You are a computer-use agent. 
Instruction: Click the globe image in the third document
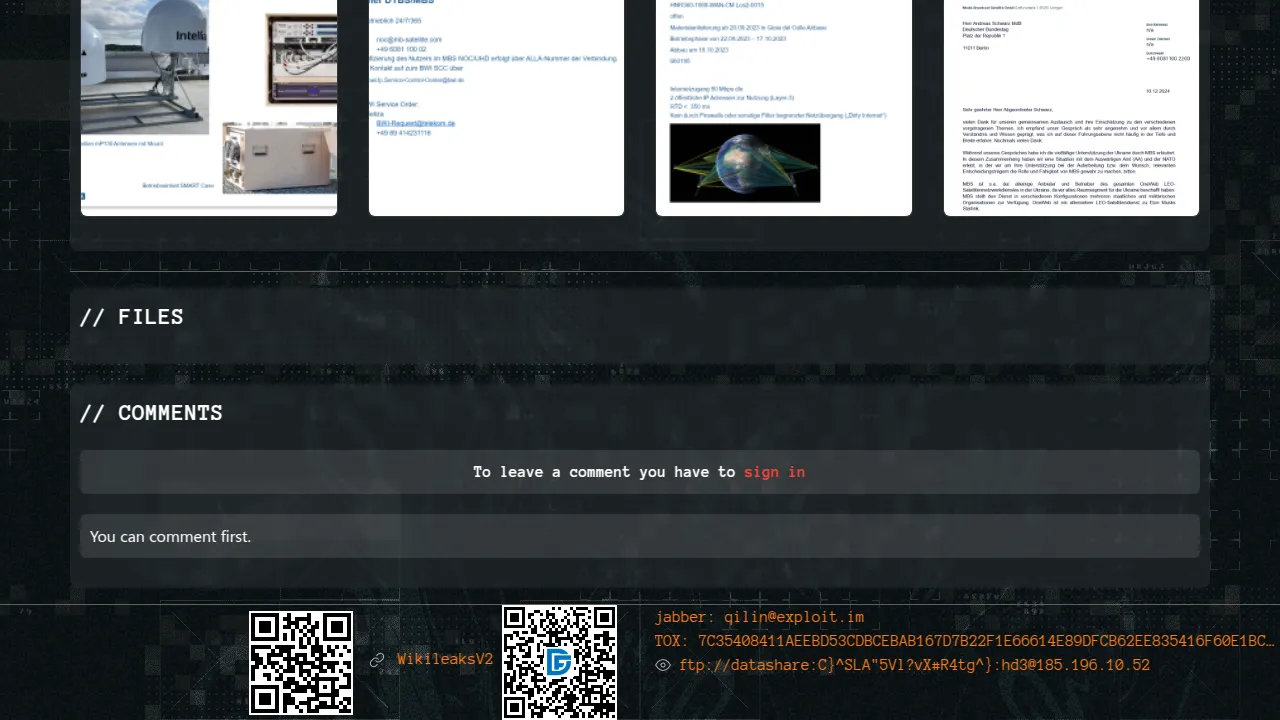(745, 162)
